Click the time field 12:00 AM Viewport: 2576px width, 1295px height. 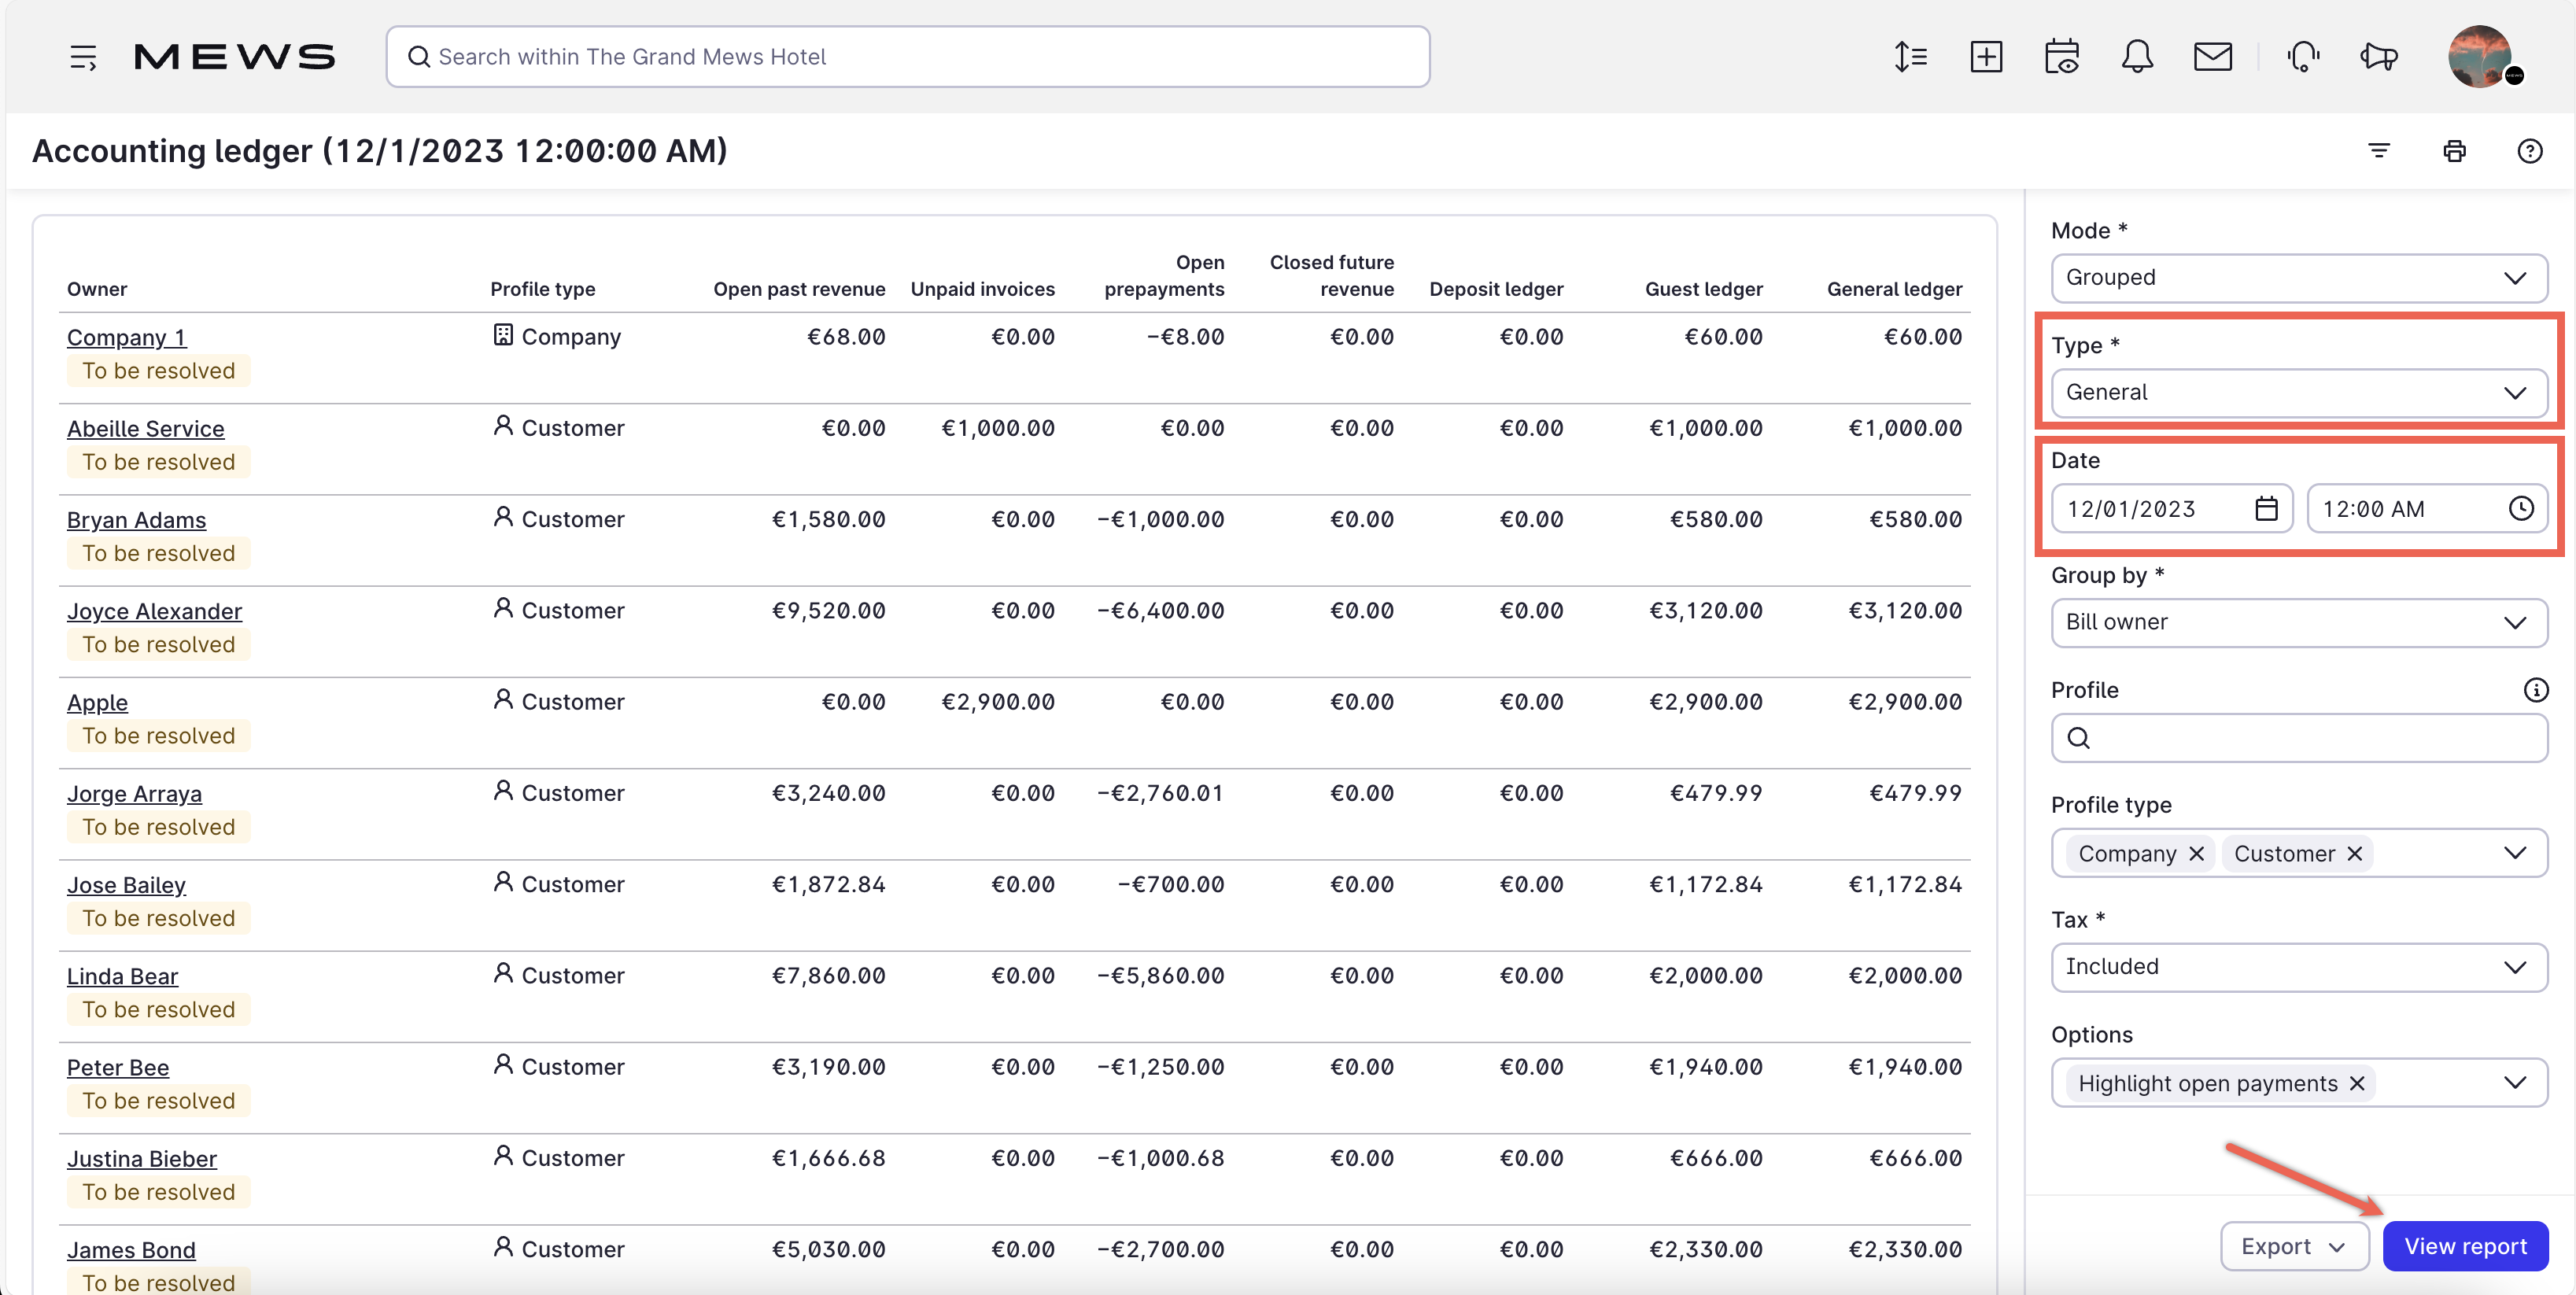pyautogui.click(x=2427, y=509)
